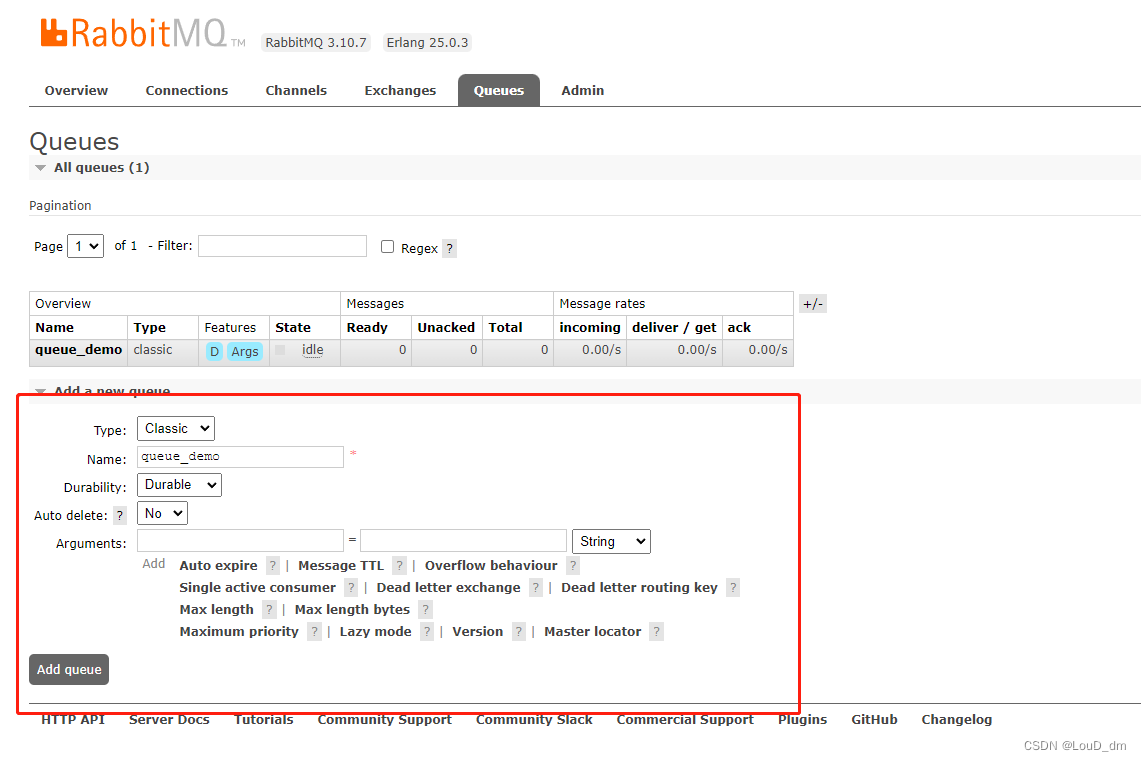Viewport: 1141px width, 761px height.
Task: Click the Args feature badge on queue_demo
Action: (245, 351)
